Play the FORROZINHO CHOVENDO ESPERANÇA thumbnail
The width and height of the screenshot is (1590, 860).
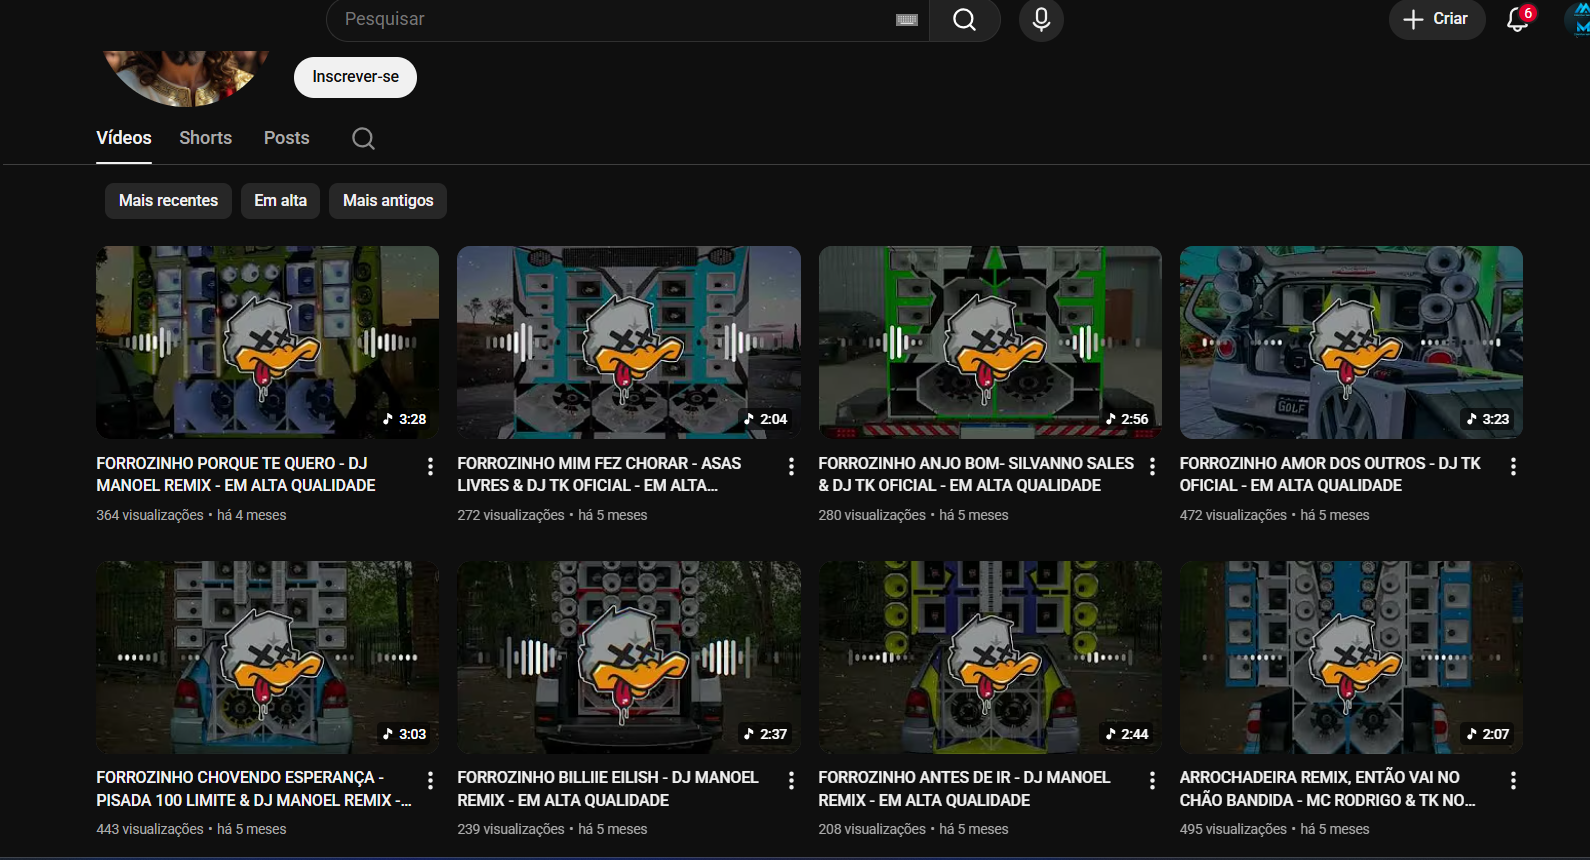[x=267, y=657]
